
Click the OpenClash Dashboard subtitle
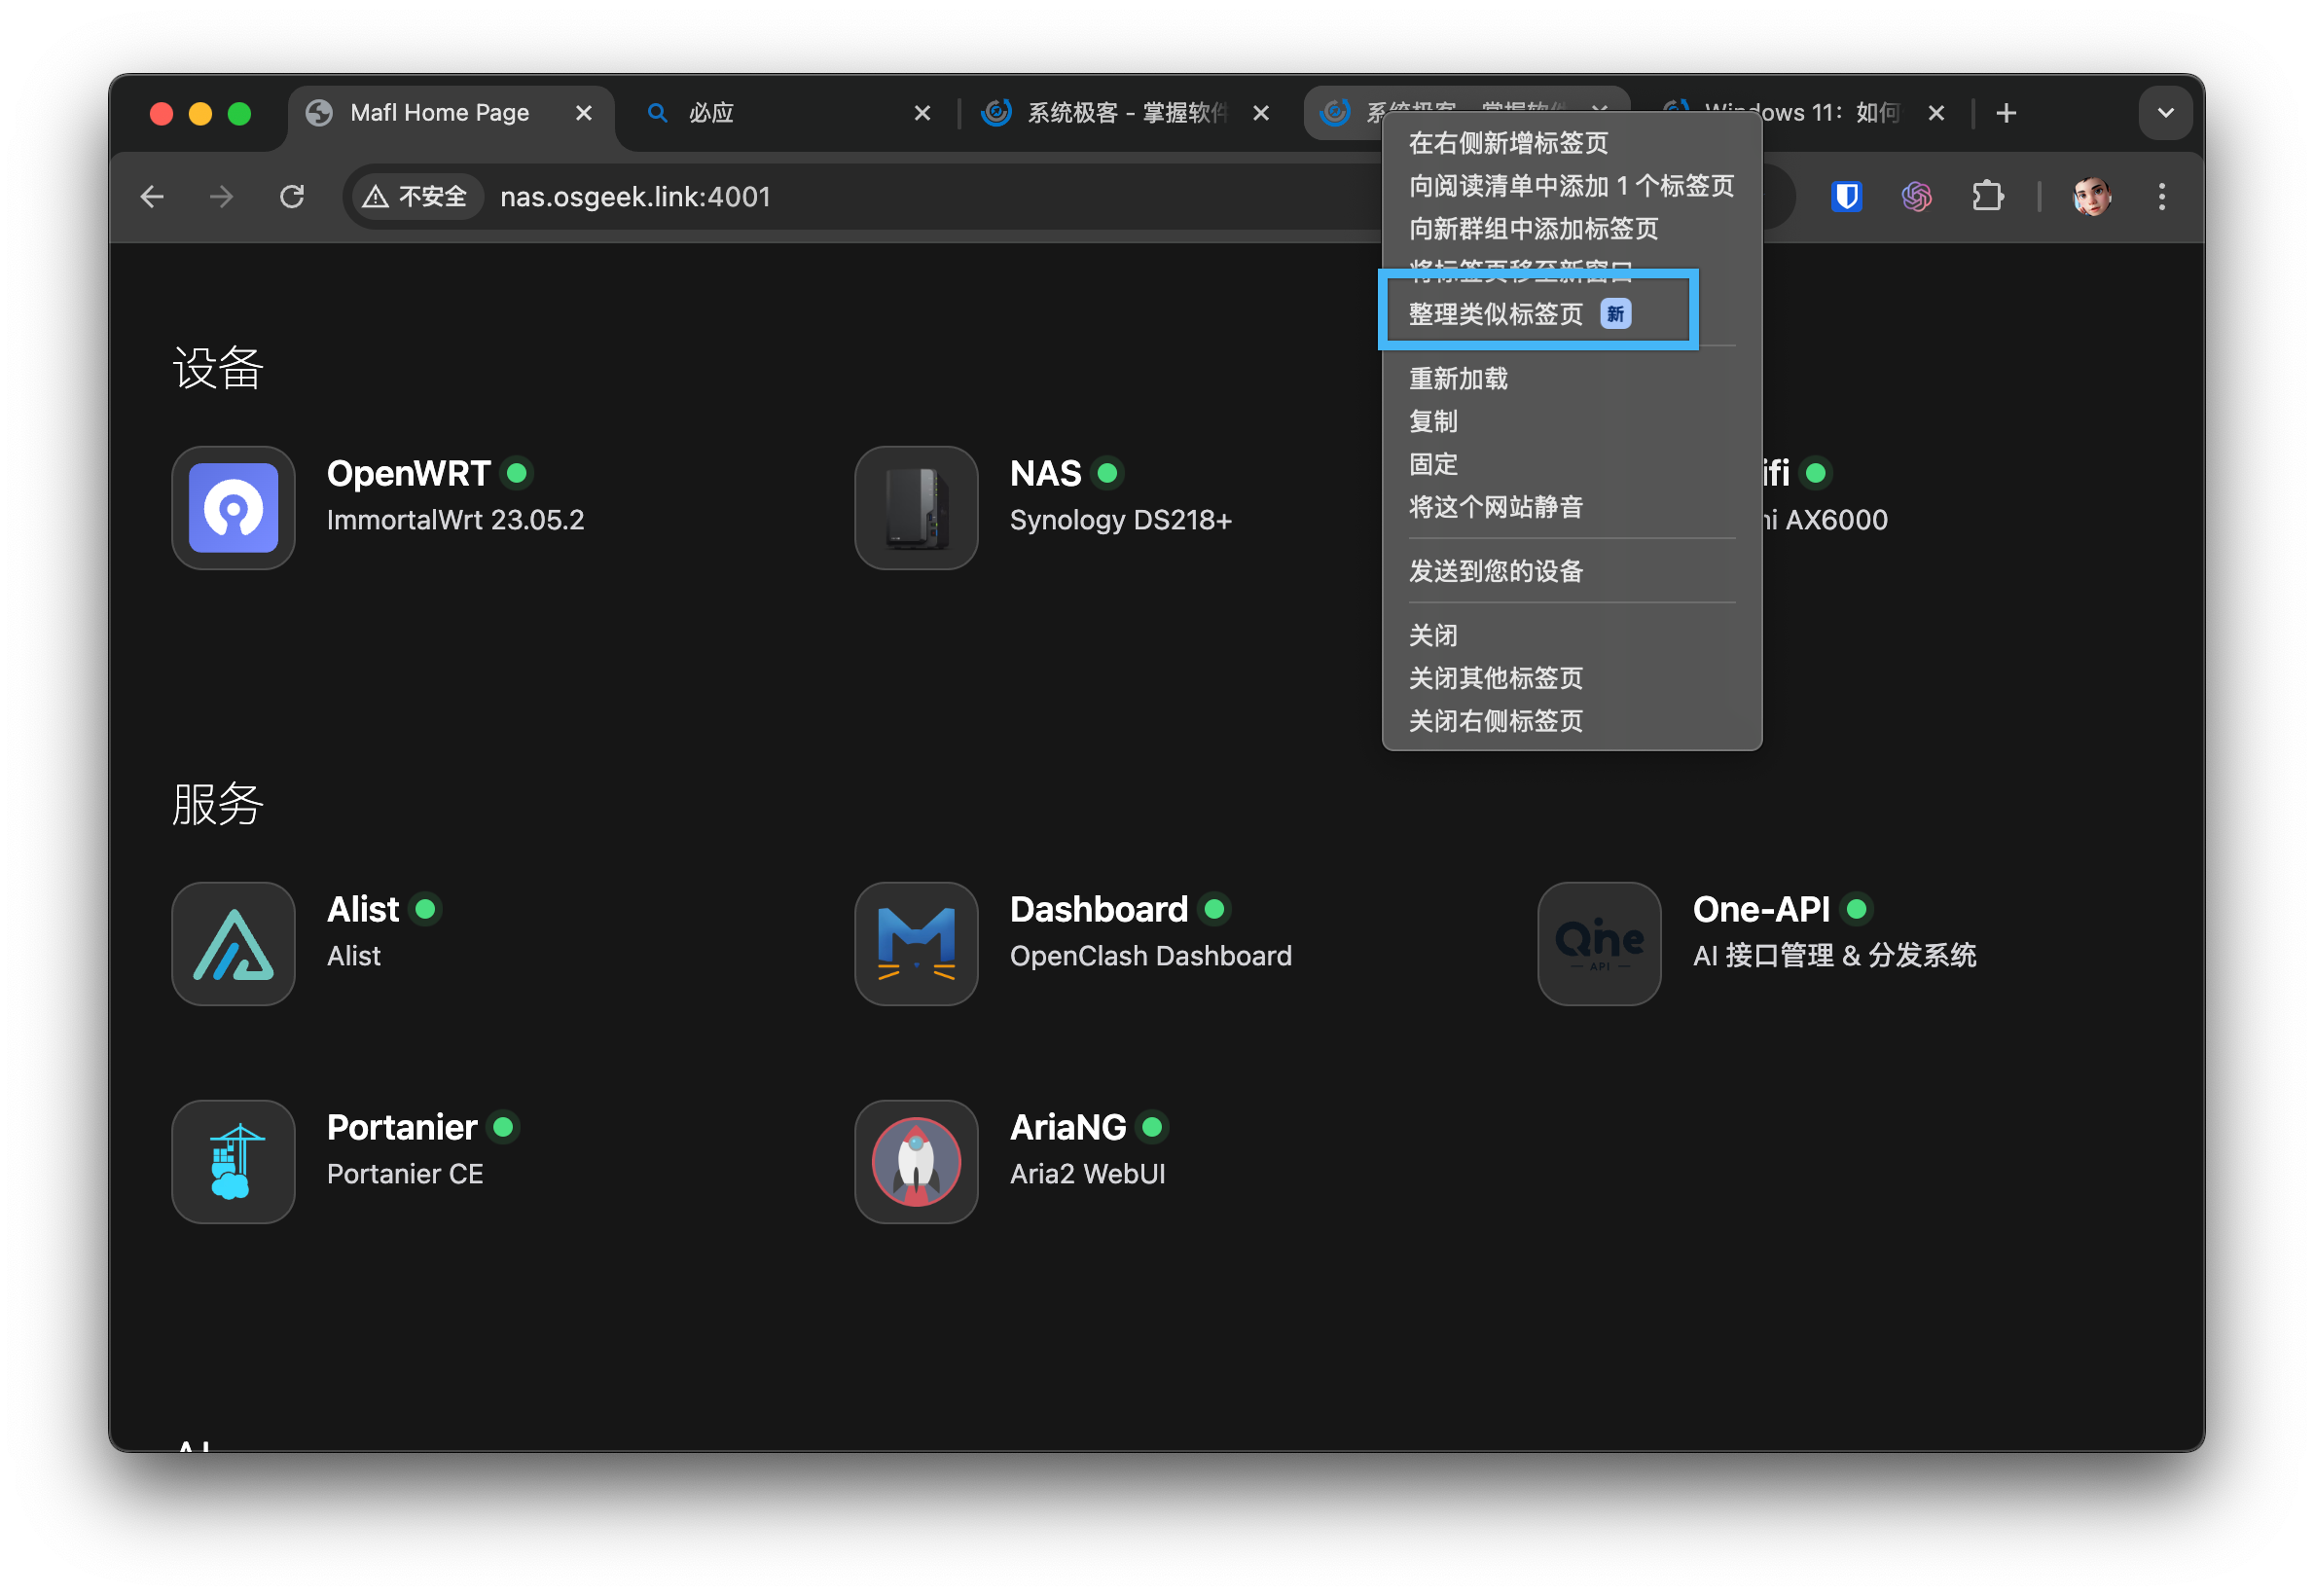point(1151,956)
